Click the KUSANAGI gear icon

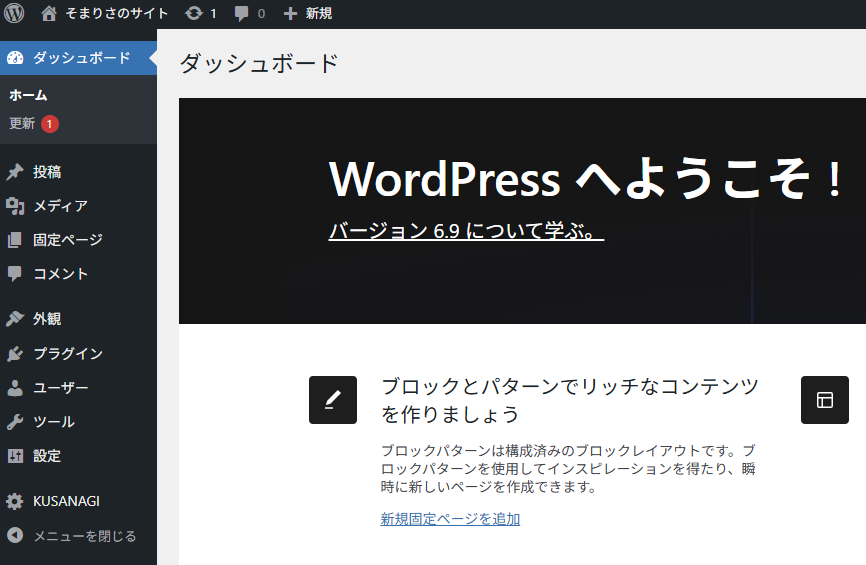(x=15, y=502)
